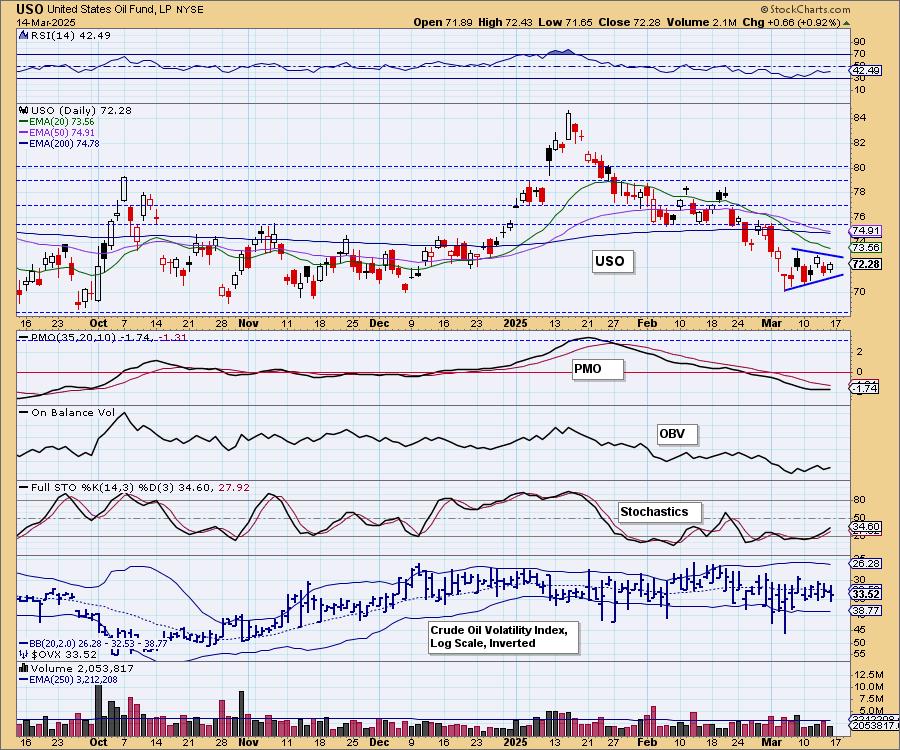900x750 pixels.
Task: Click the Low 71.65 value
Action: (565, 22)
